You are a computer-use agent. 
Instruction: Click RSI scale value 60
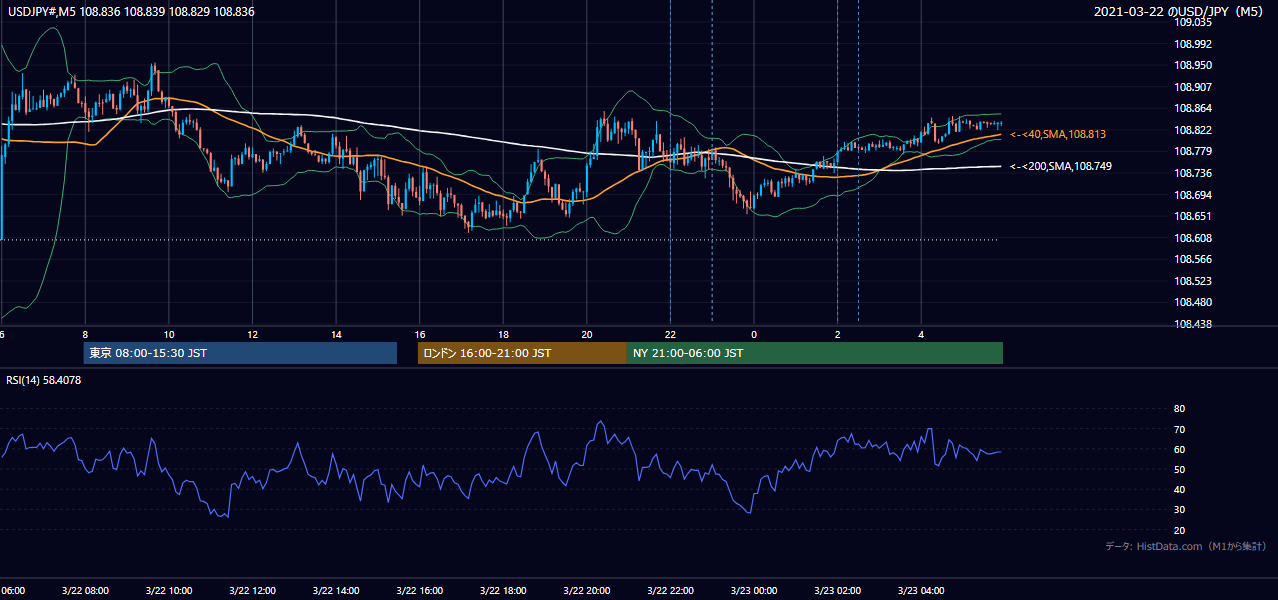(x=1179, y=449)
